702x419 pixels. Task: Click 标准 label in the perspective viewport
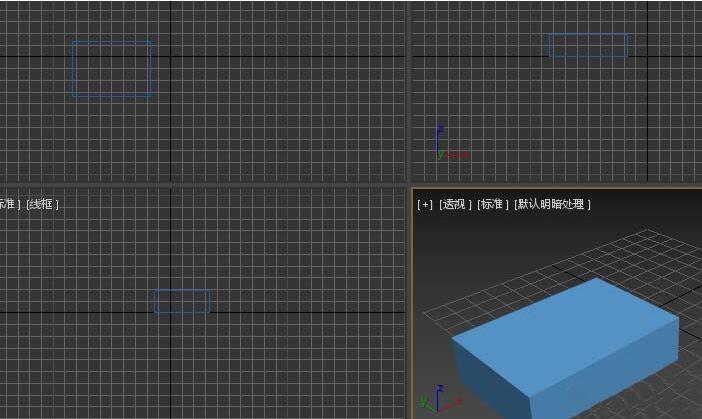pos(493,204)
